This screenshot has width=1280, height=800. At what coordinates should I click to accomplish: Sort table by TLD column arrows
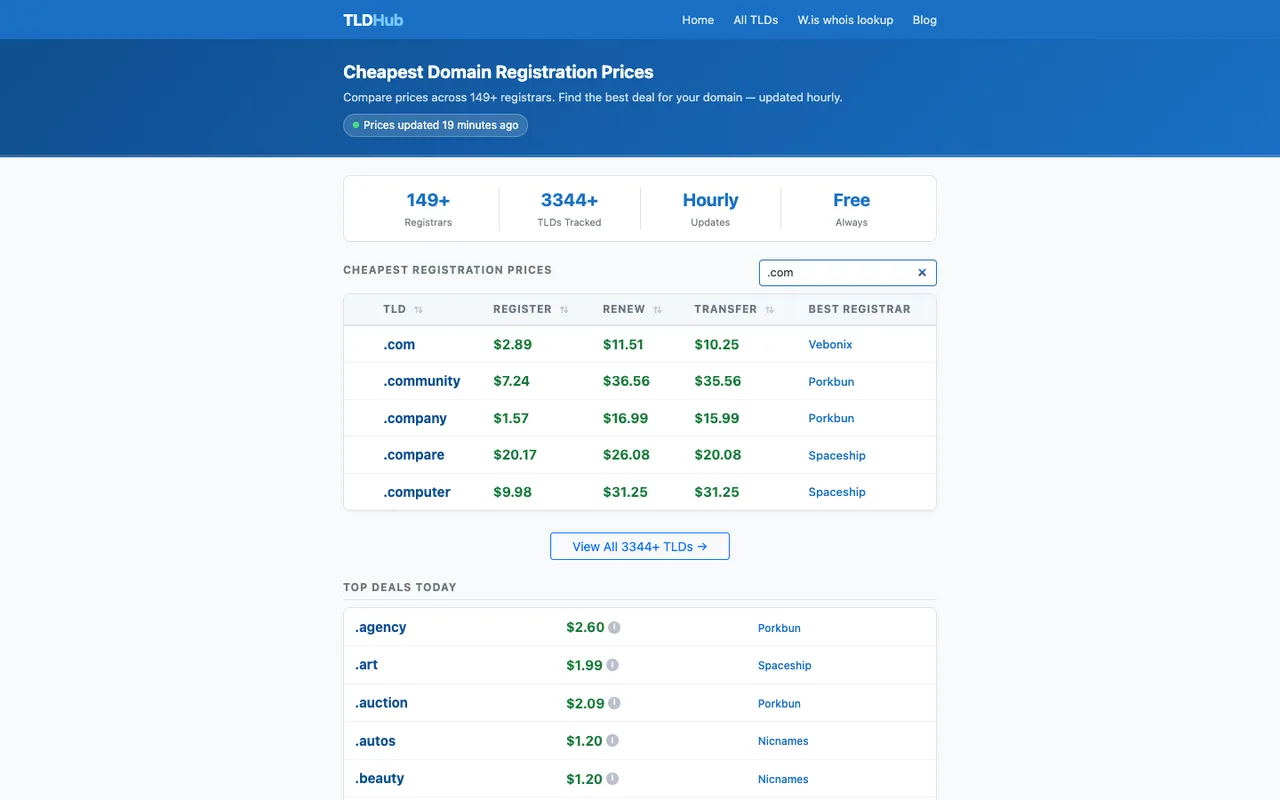coord(418,310)
